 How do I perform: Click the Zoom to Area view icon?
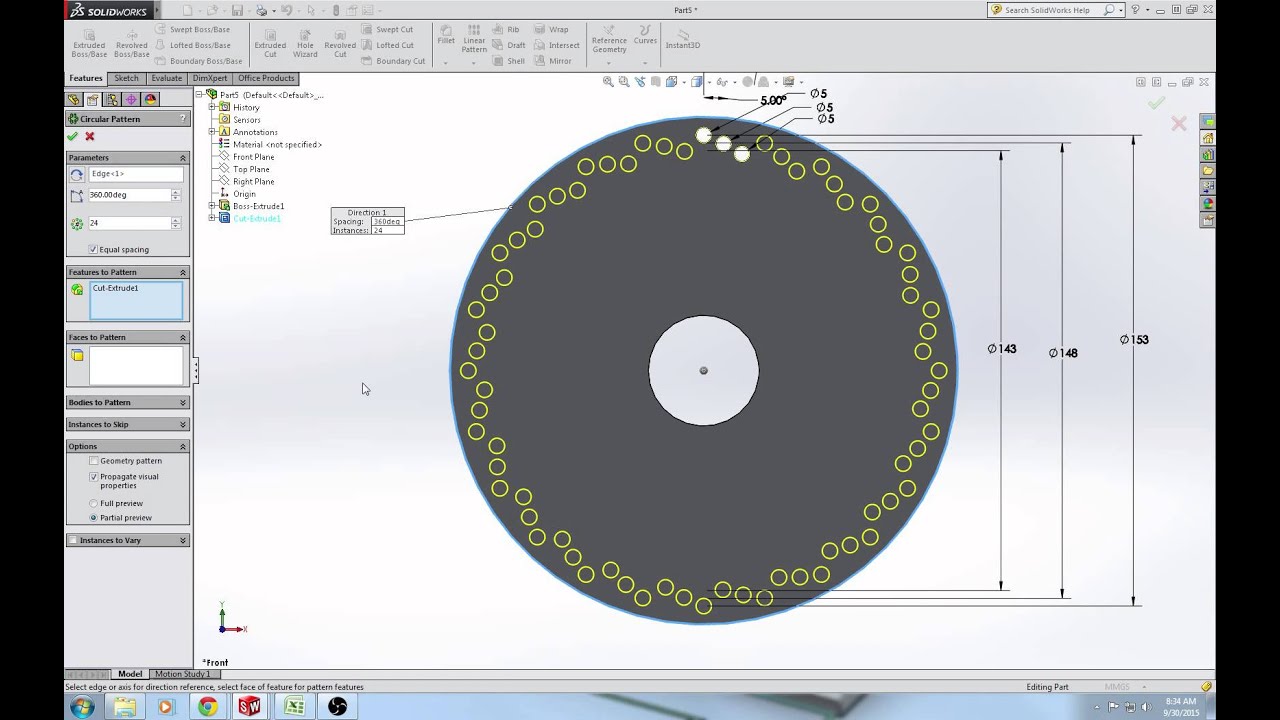tap(624, 82)
